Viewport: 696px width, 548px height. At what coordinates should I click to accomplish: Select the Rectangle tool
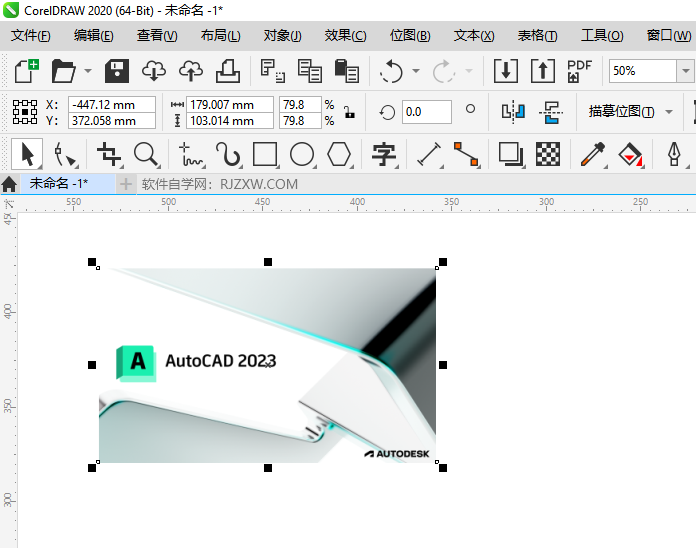[265, 154]
